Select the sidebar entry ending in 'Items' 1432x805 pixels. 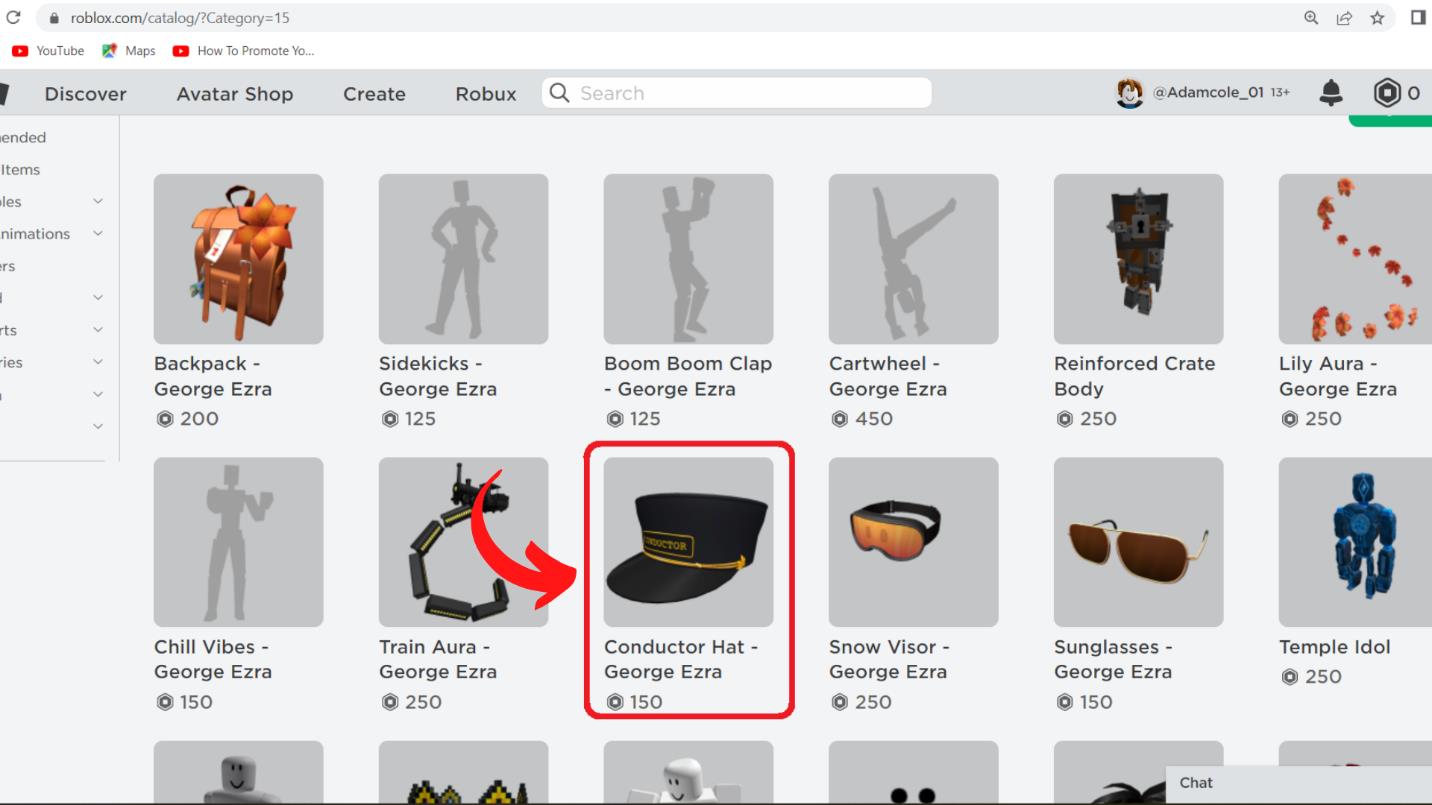tap(20, 169)
